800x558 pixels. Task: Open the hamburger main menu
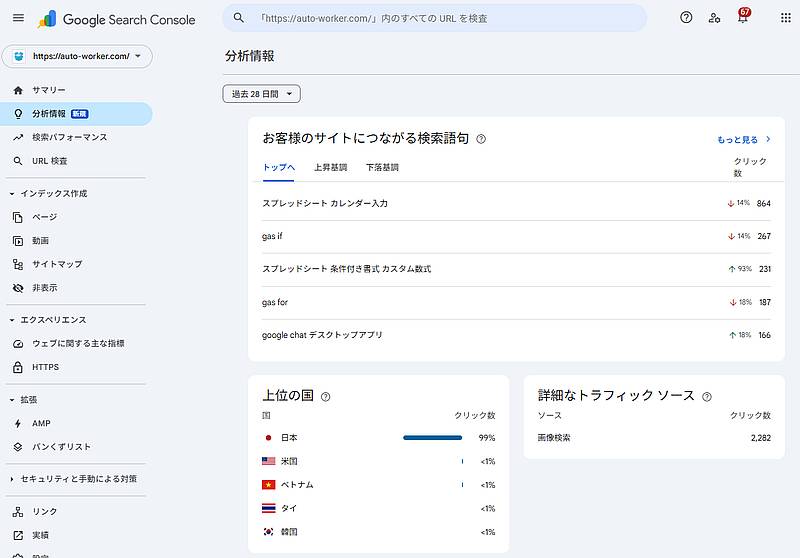(18, 18)
